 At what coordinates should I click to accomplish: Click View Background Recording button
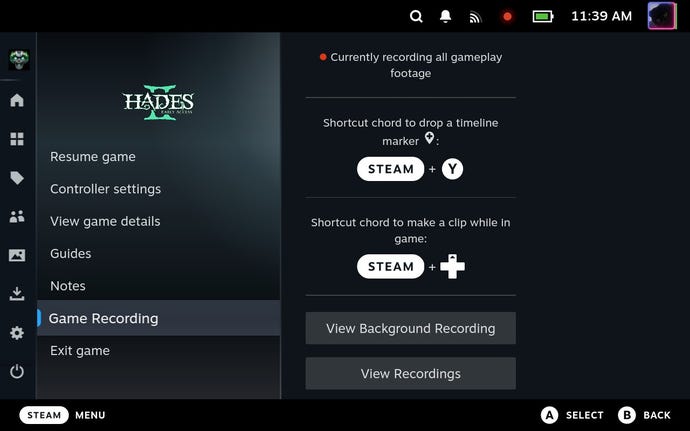[411, 328]
